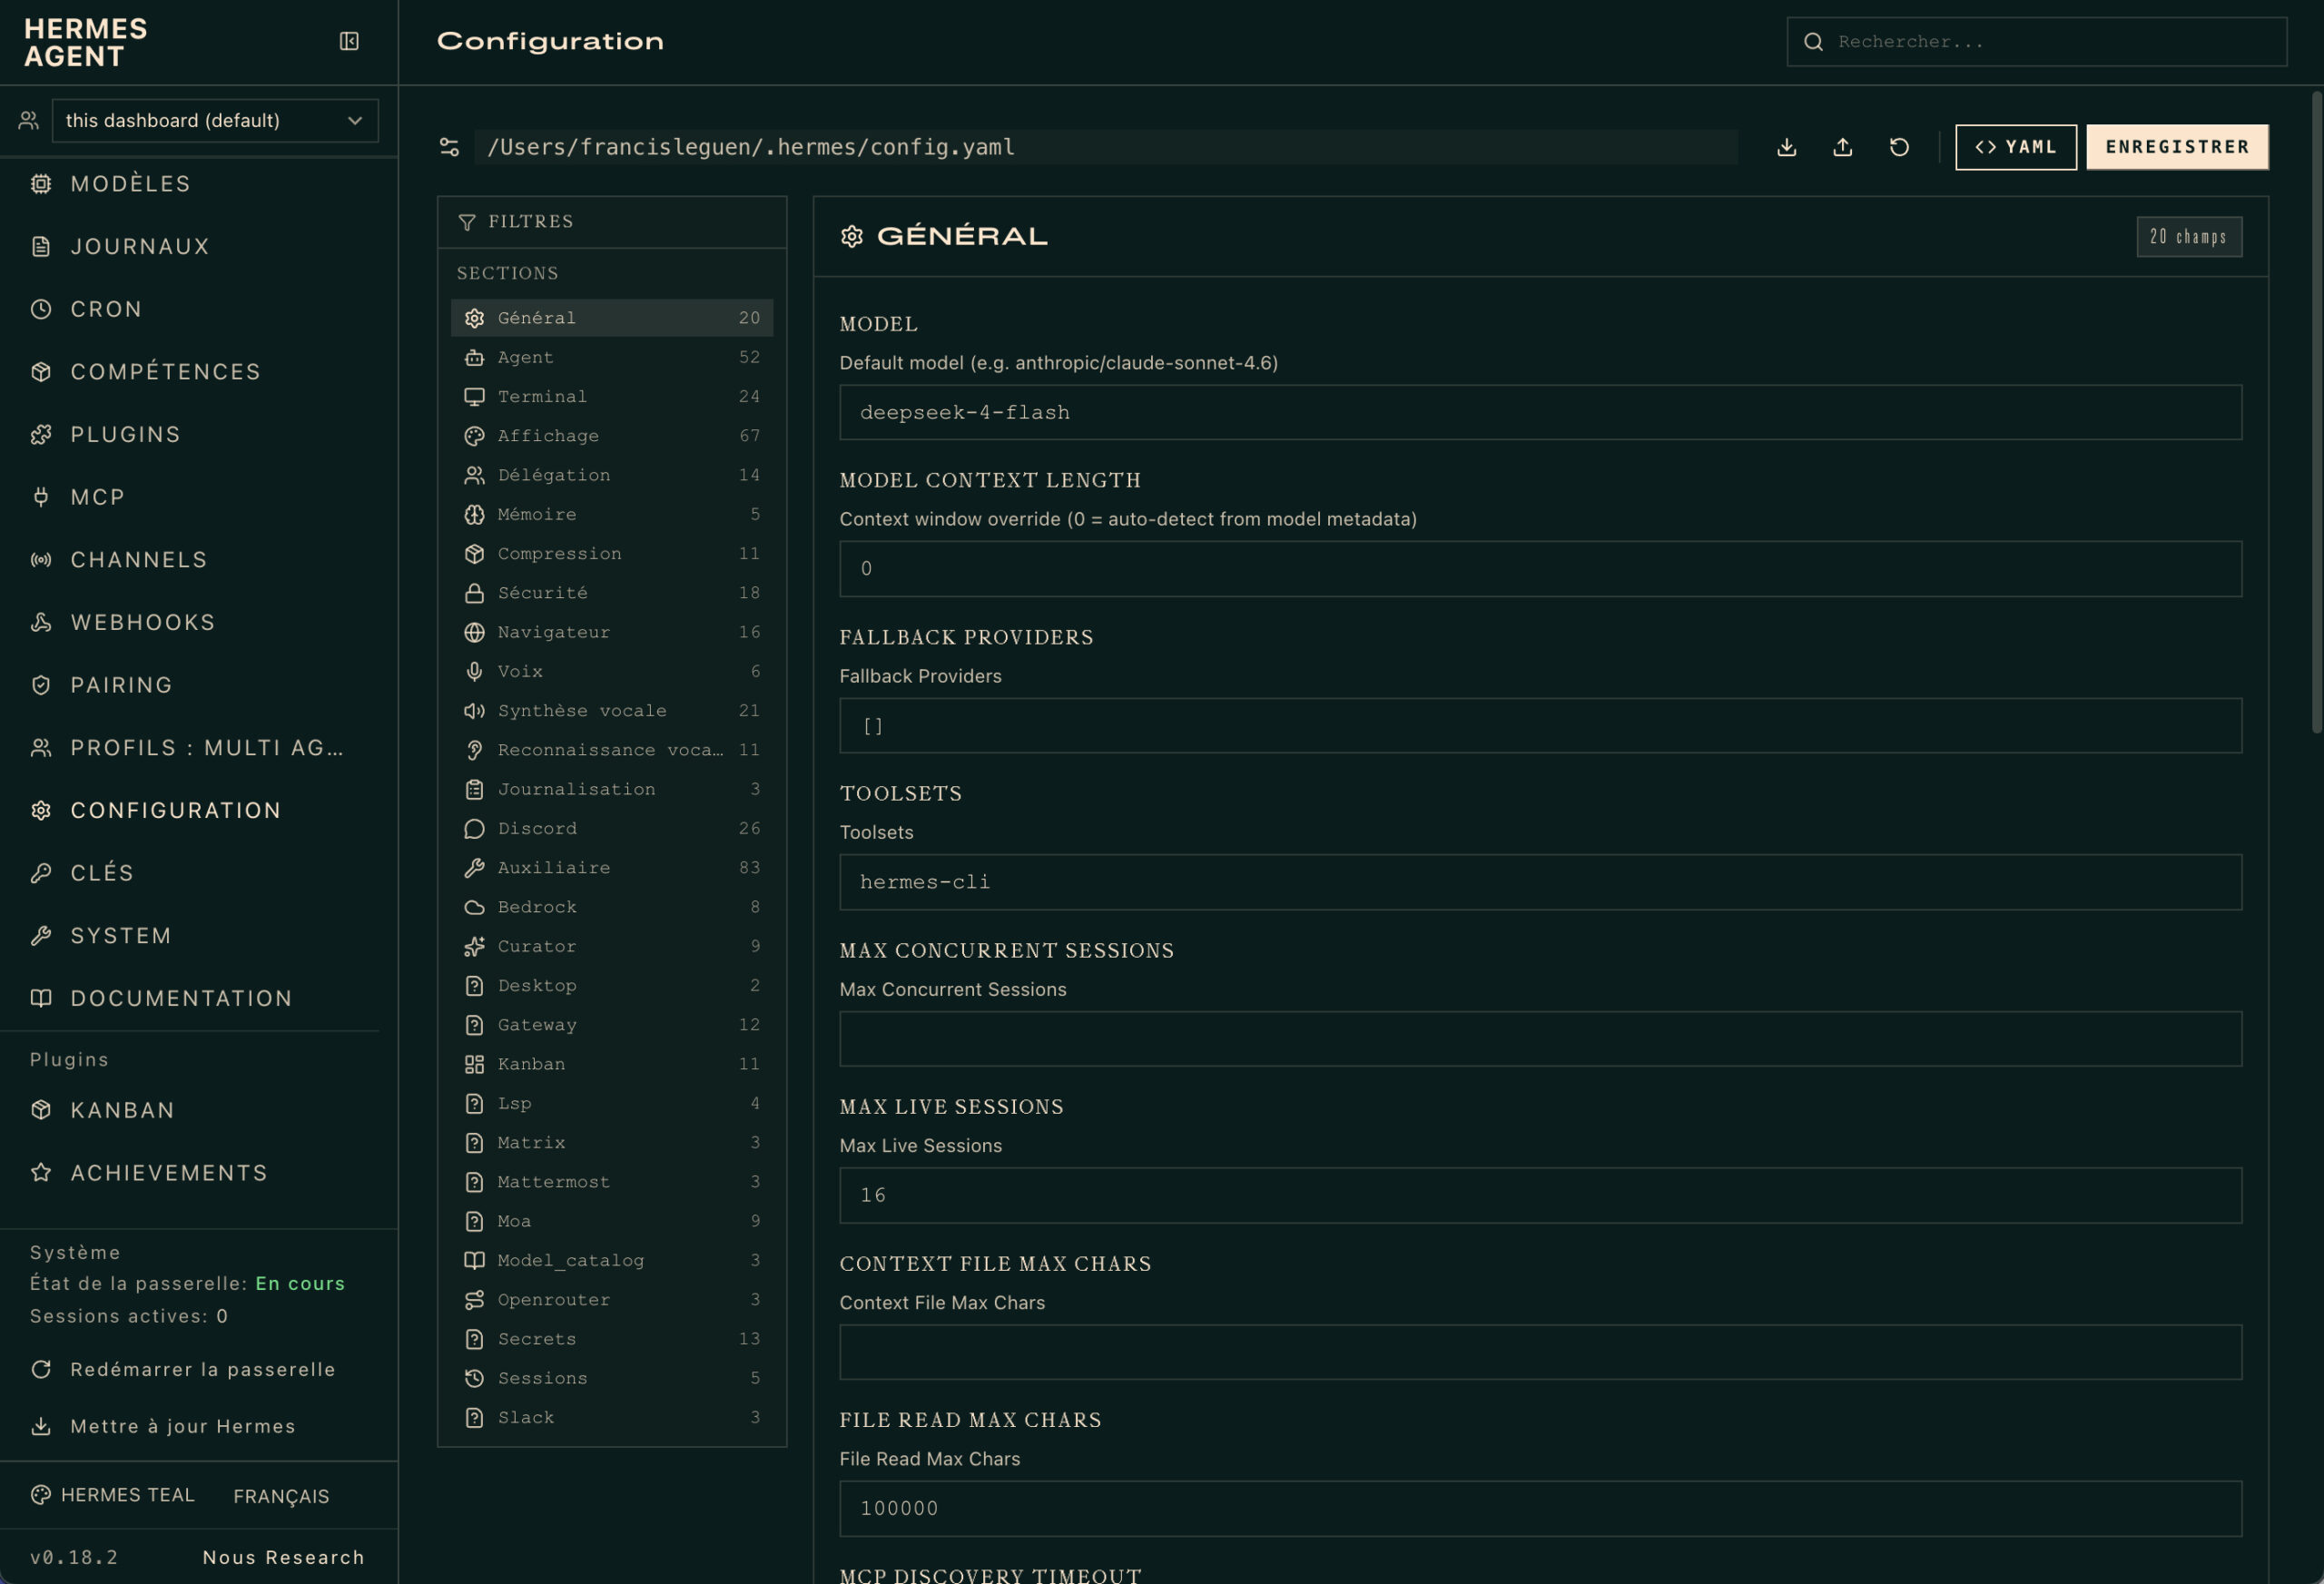Image resolution: width=2324 pixels, height=1584 pixels.
Task: Click the File Read Max Chars field
Action: tap(1540, 1508)
